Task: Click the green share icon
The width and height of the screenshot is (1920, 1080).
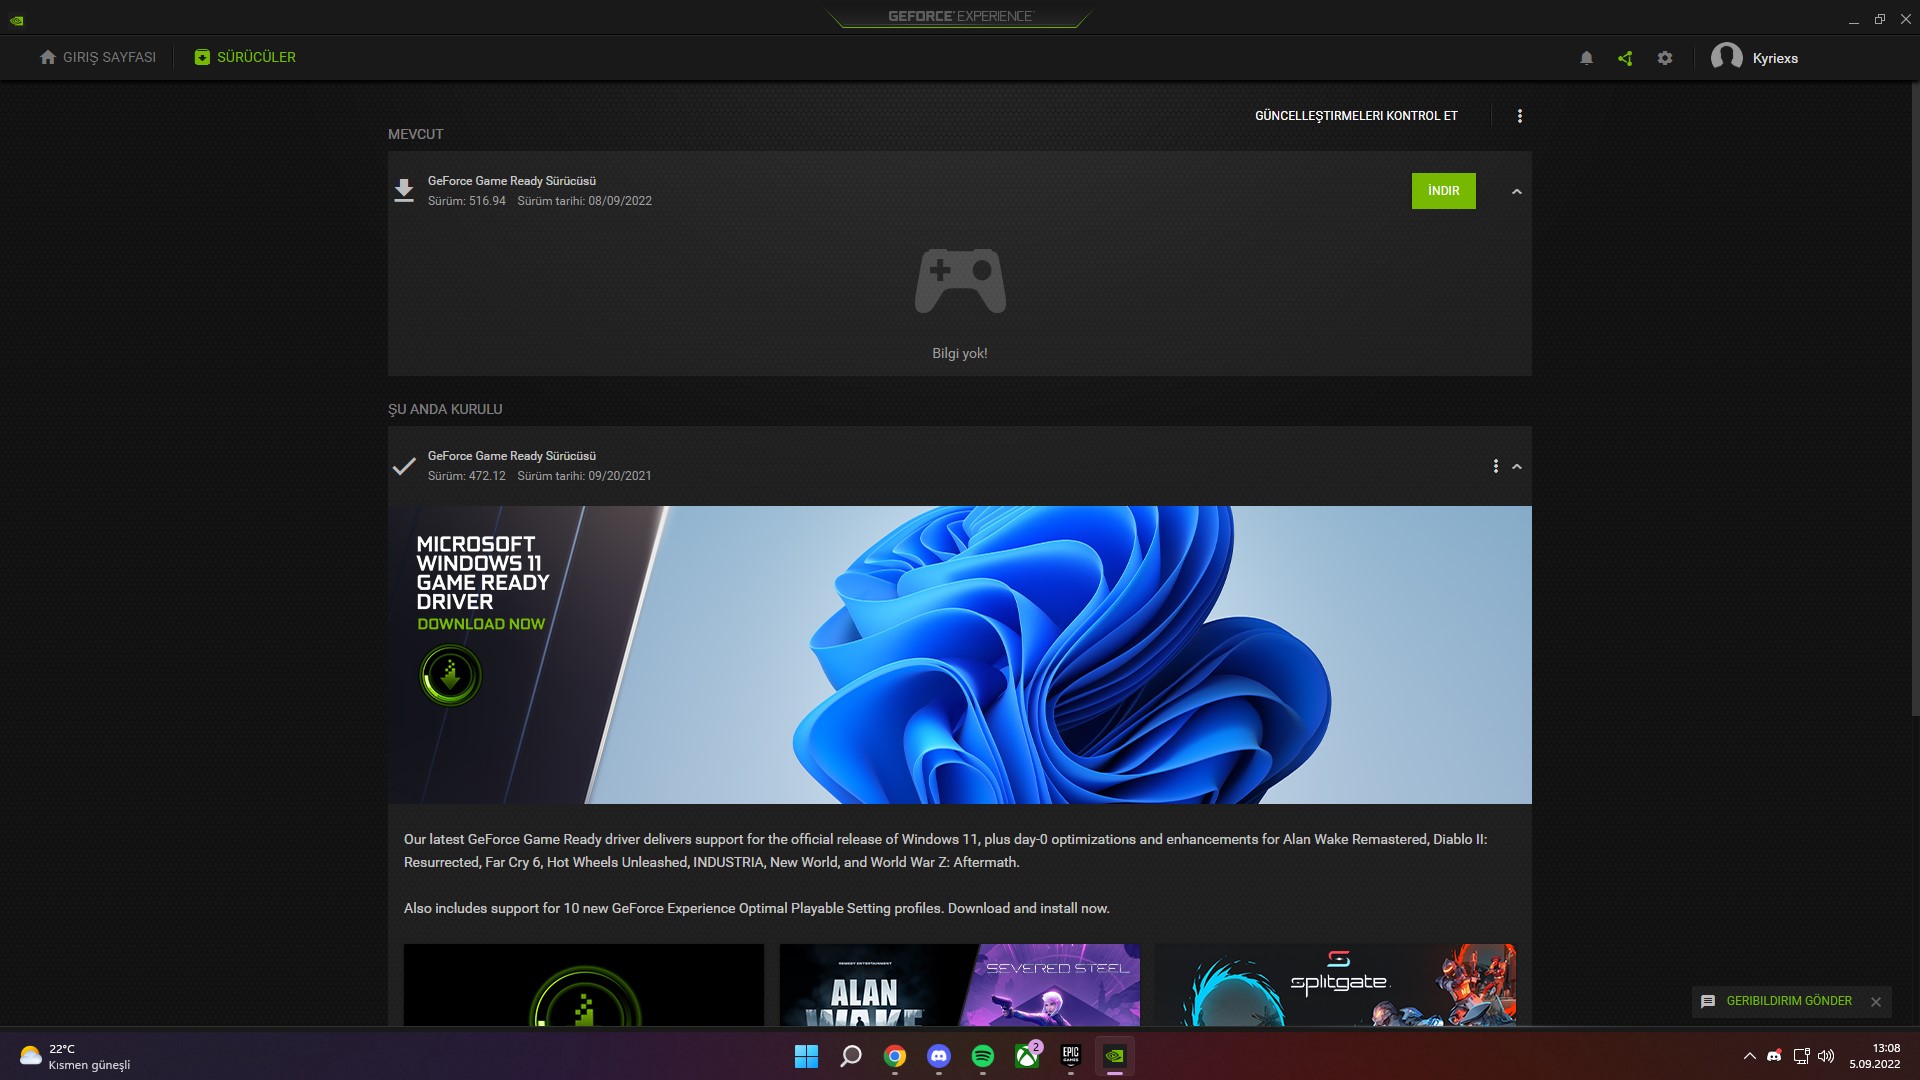Action: click(x=1625, y=58)
